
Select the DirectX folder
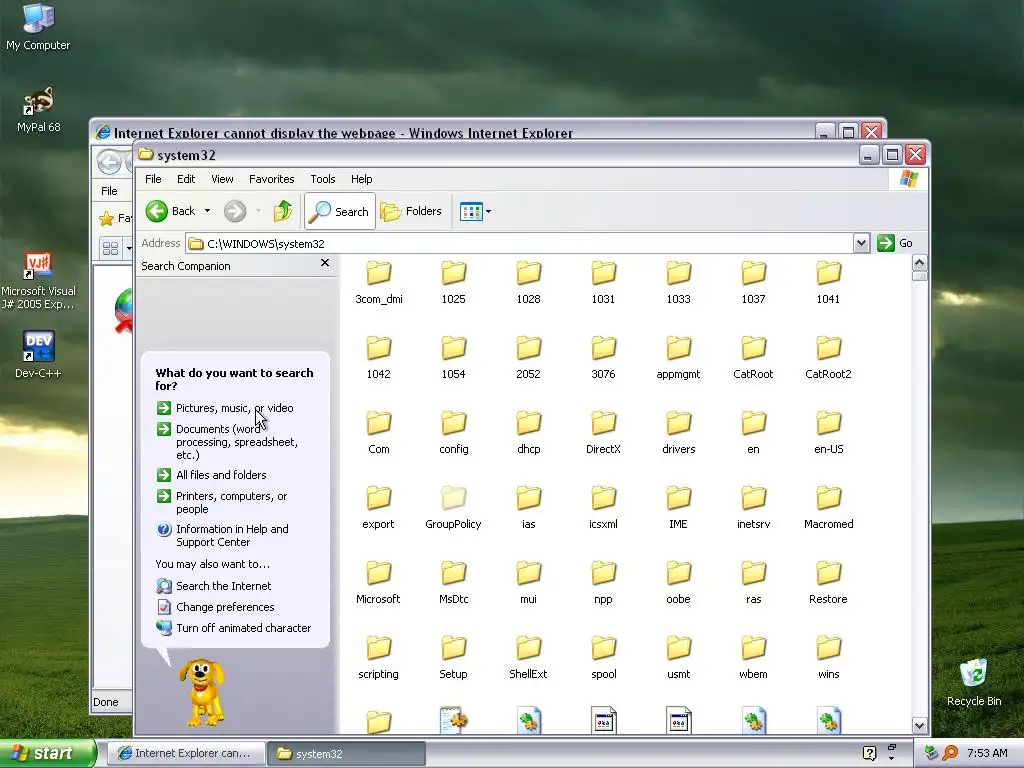click(x=603, y=434)
